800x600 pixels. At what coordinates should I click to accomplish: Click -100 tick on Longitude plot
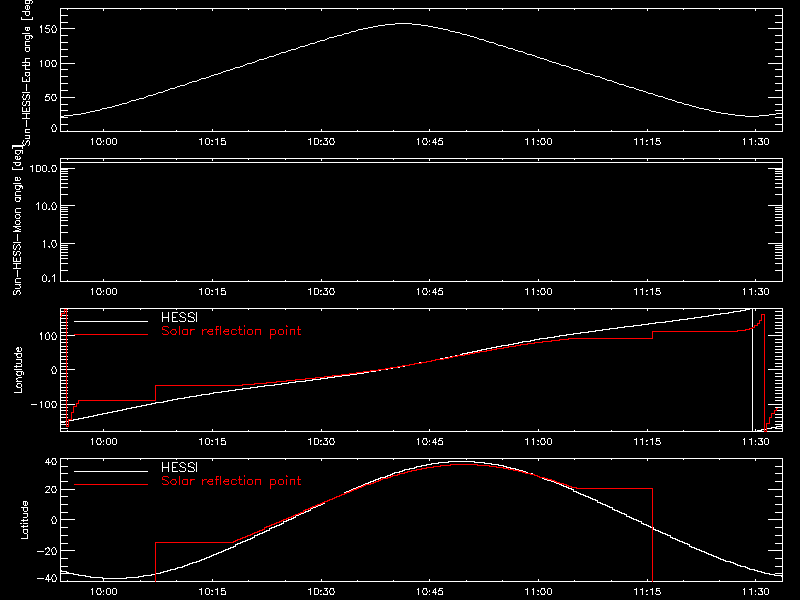point(44,405)
